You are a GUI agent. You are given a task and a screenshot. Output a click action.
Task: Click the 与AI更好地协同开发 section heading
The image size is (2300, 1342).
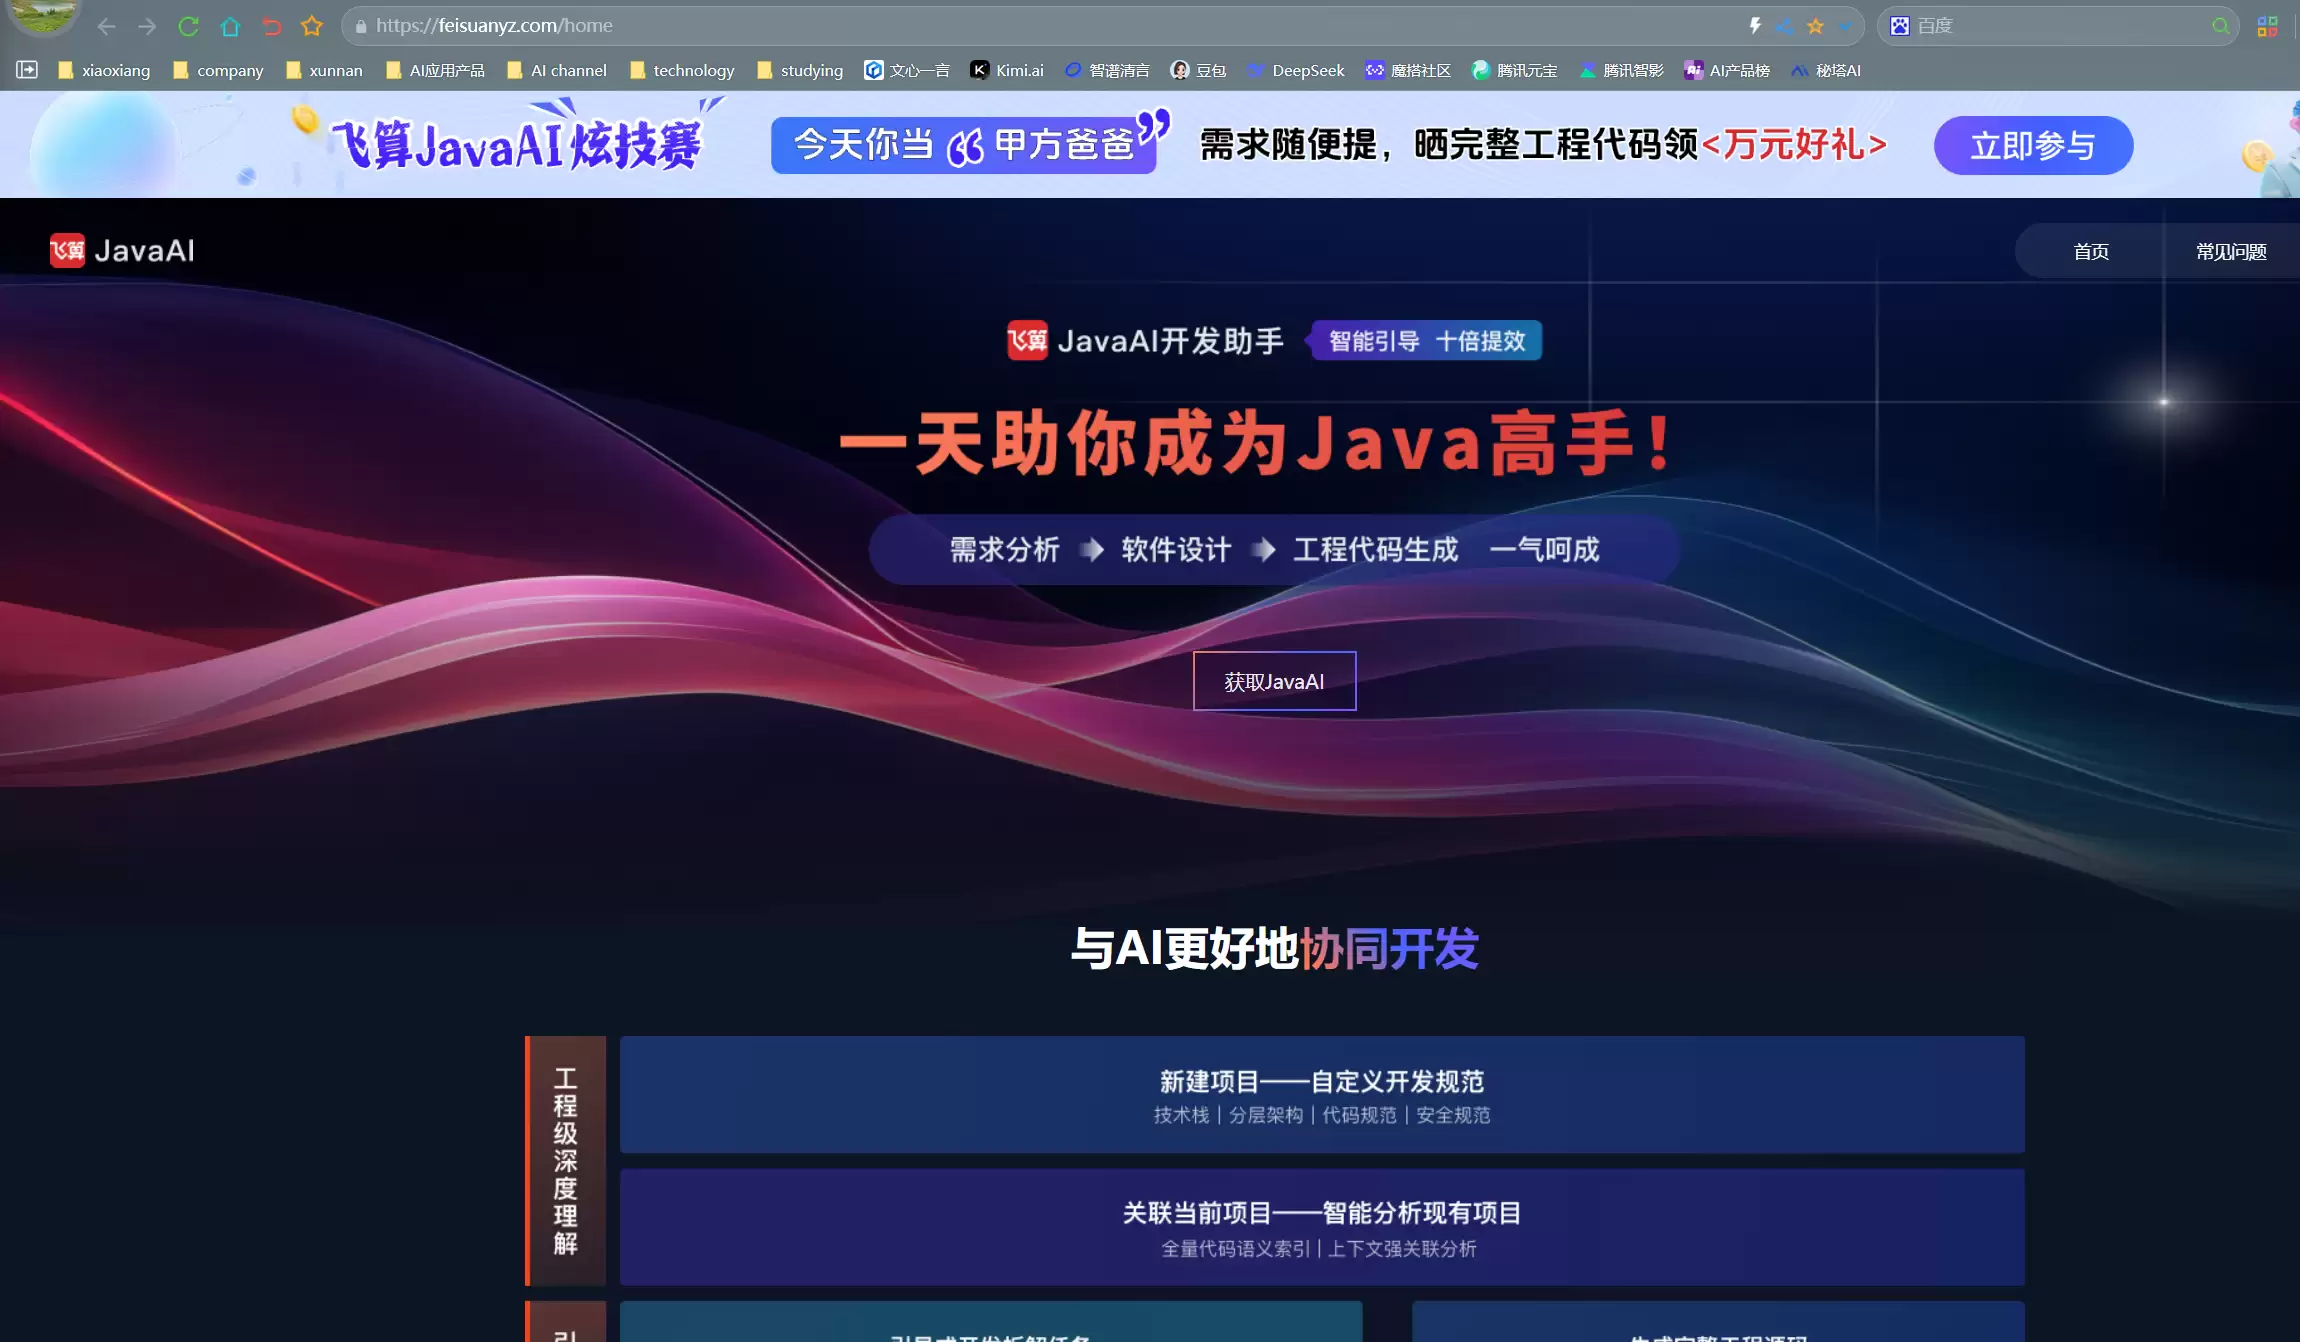(1274, 947)
